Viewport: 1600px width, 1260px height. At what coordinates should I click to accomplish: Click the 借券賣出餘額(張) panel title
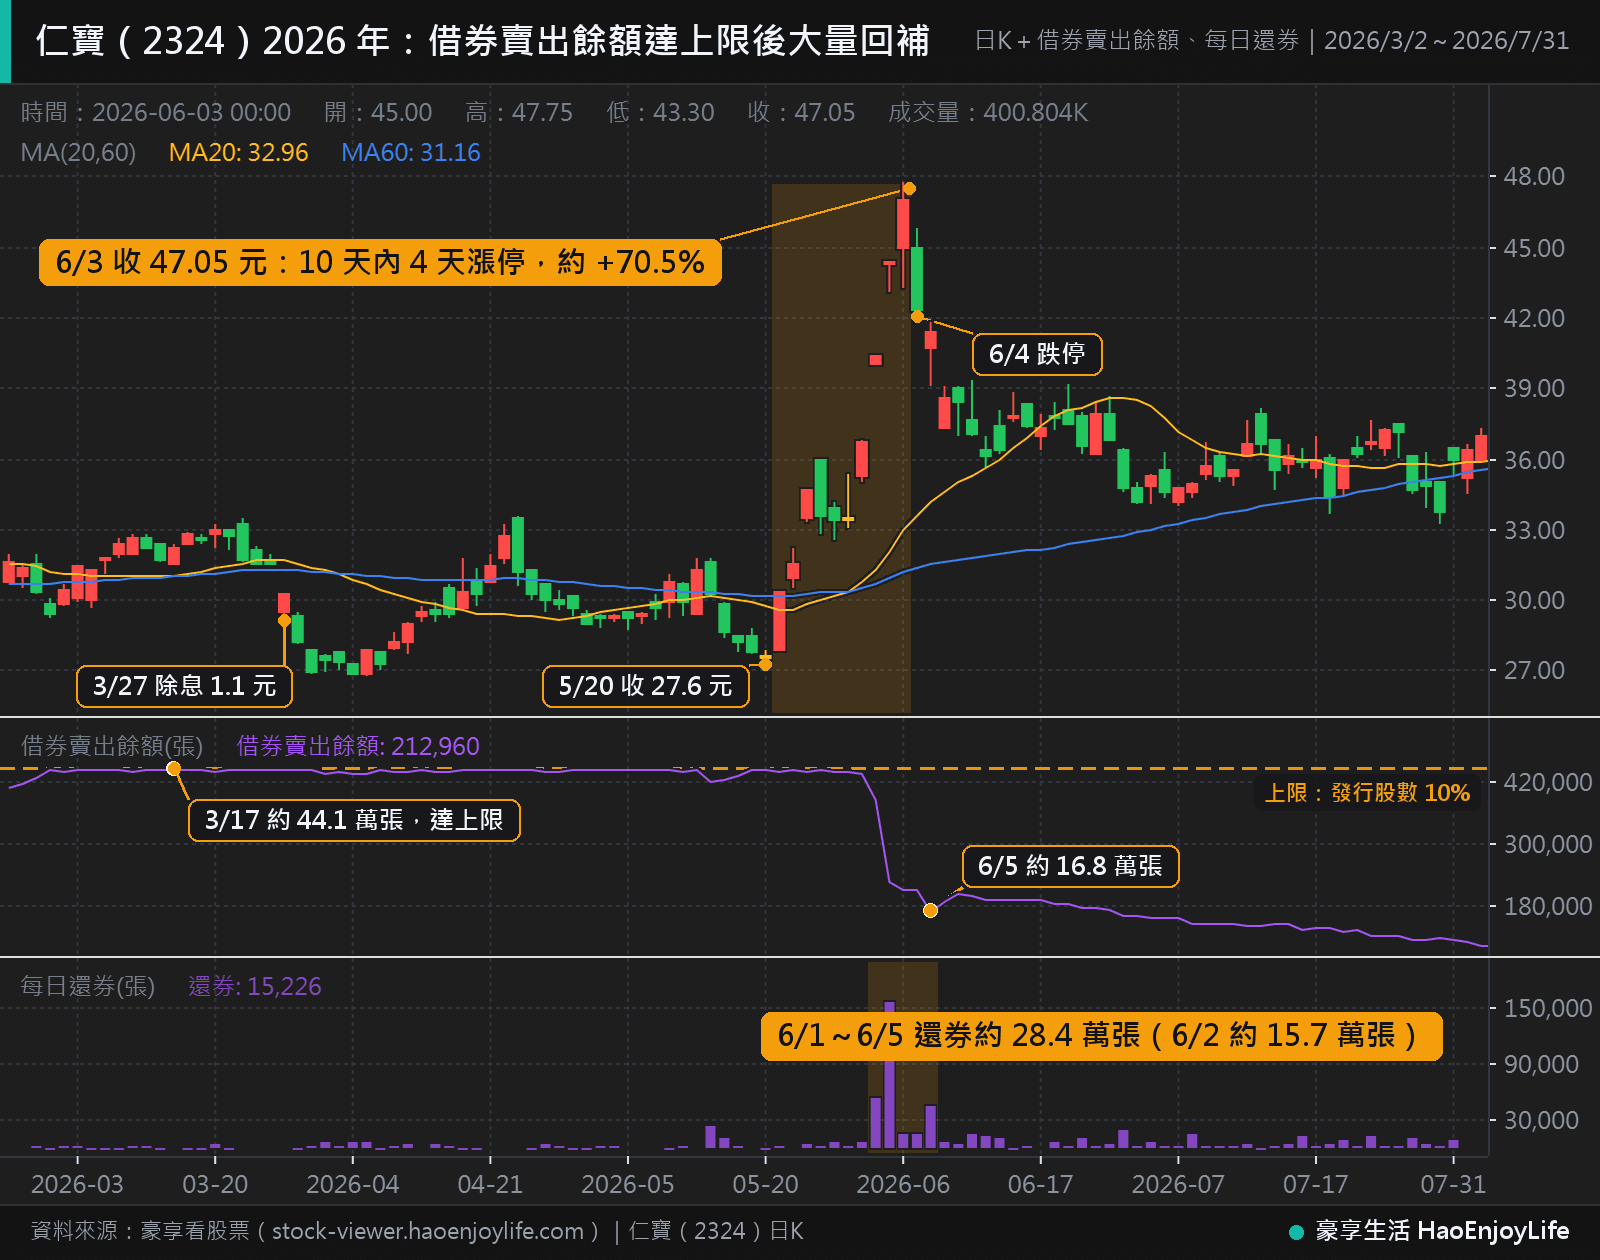coord(112,746)
